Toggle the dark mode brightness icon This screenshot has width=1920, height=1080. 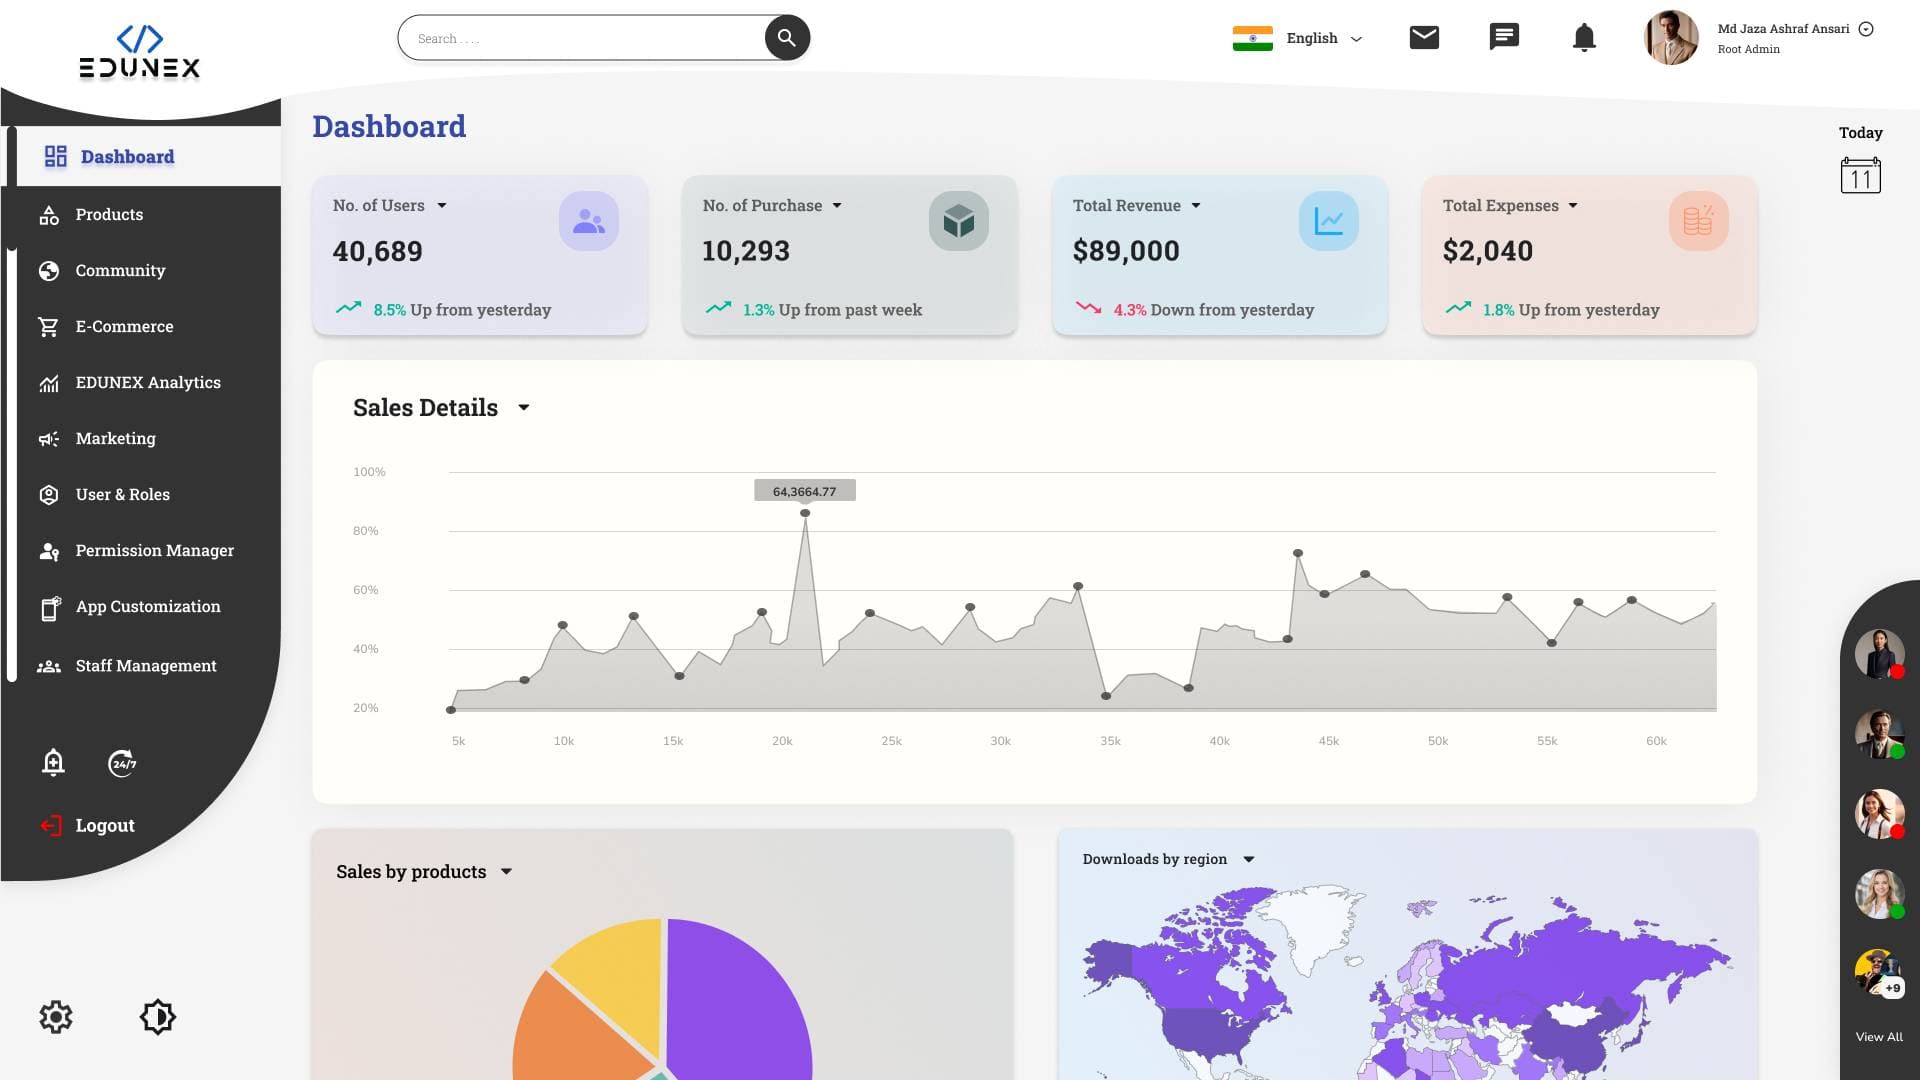(158, 1017)
